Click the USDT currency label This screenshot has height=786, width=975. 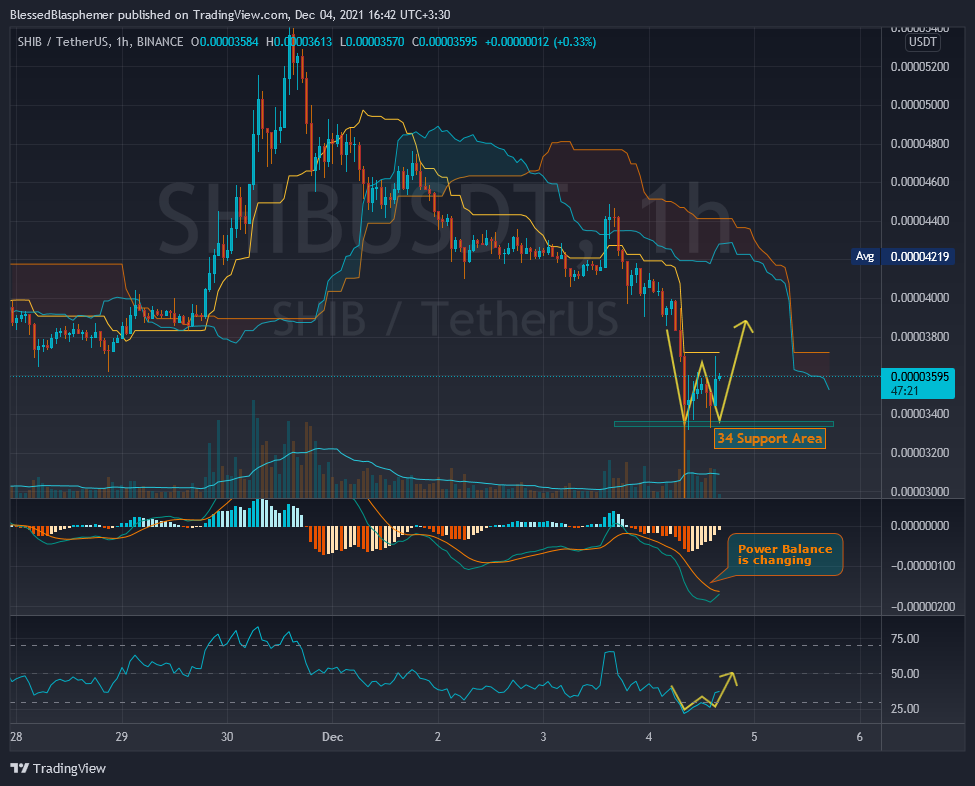(x=922, y=42)
